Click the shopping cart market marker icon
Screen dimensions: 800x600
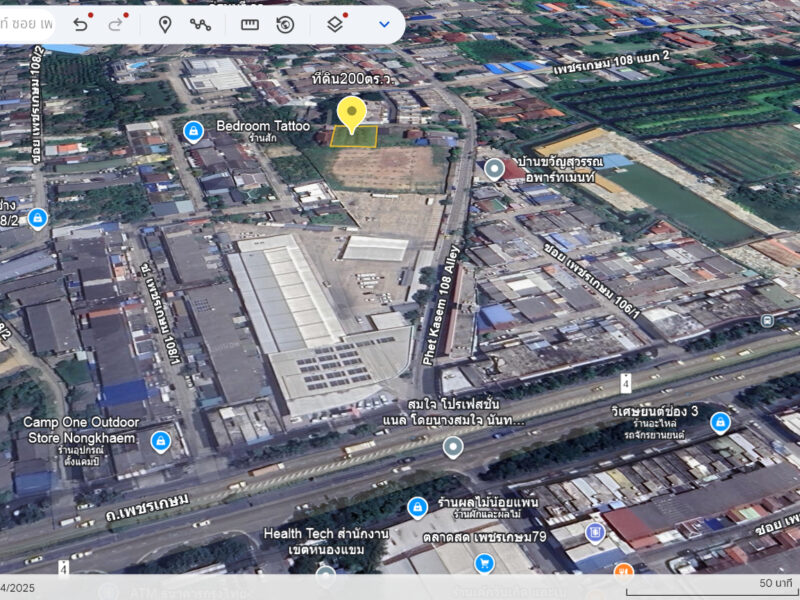pos(484,563)
